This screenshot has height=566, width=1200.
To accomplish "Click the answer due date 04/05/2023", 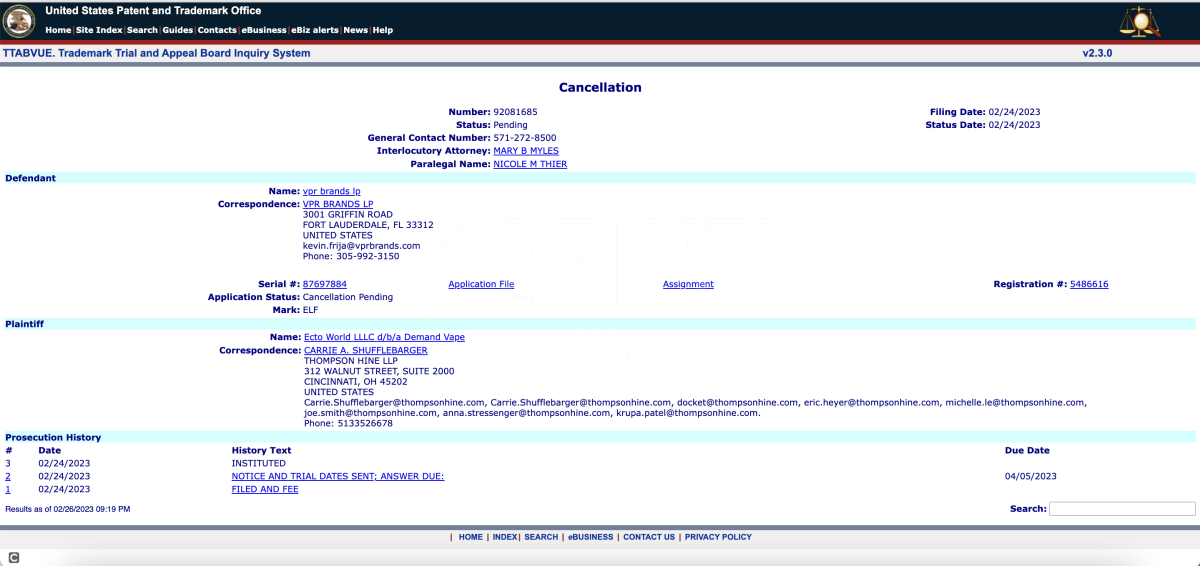I will (1031, 476).
